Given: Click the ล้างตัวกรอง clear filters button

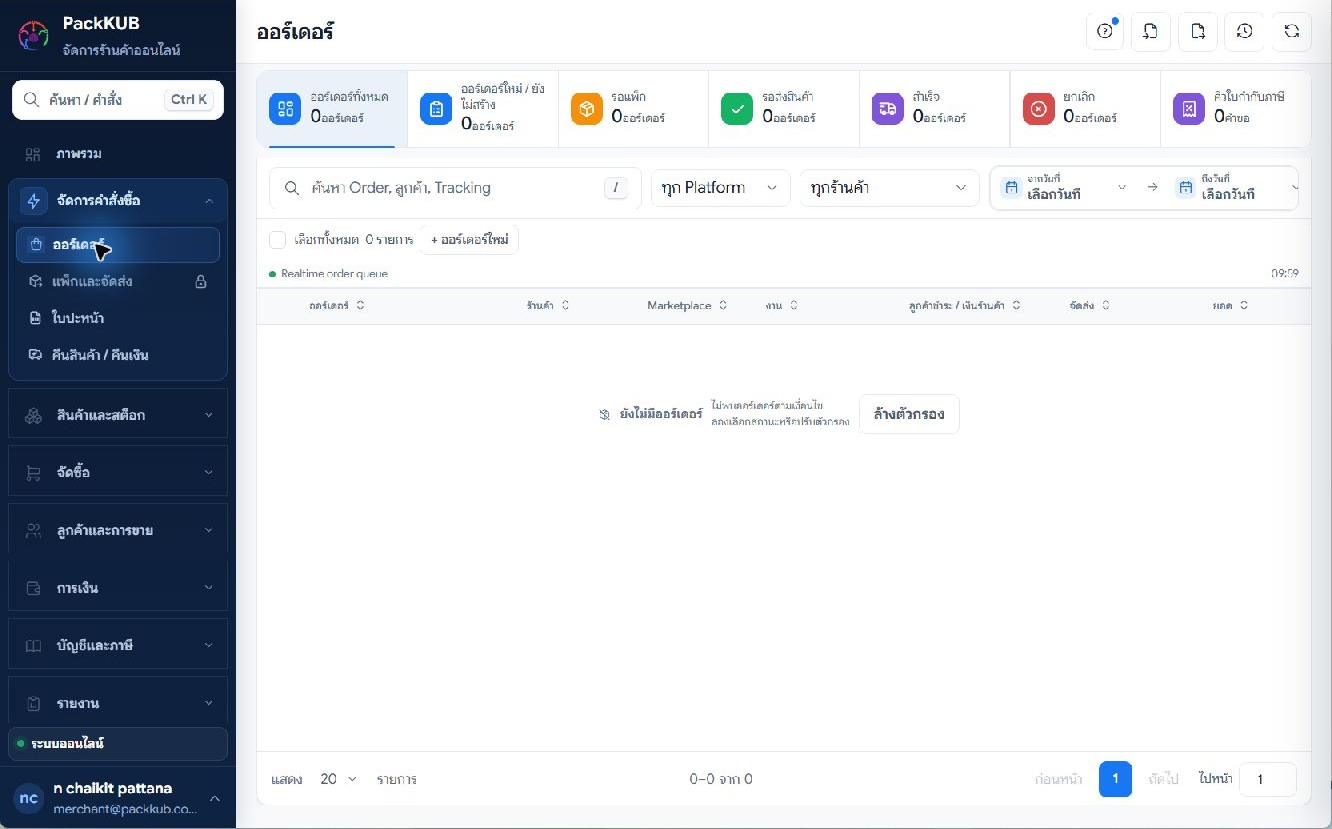Looking at the screenshot, I should click(909, 414).
